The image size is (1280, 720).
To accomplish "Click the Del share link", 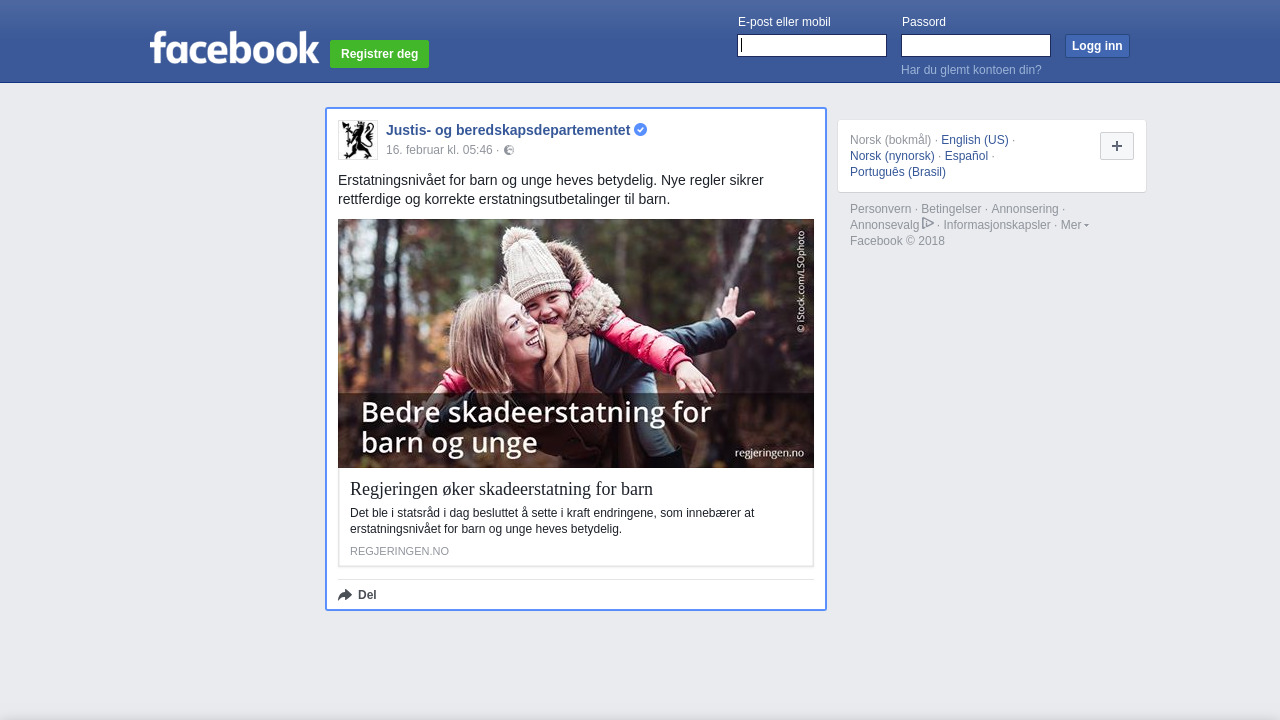I will pos(367,595).
